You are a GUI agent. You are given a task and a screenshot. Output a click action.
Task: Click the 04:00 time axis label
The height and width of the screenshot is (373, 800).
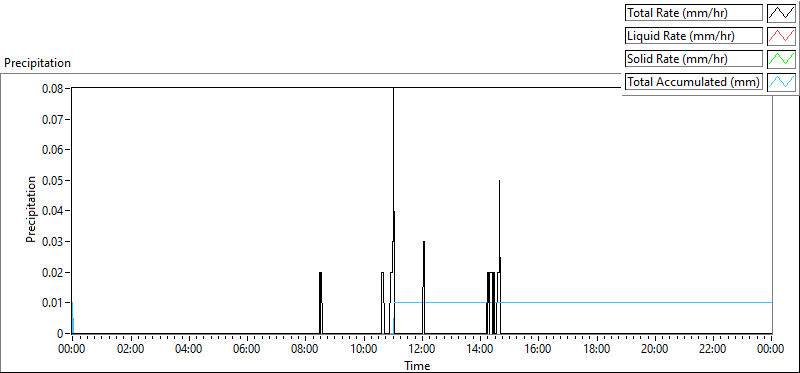coord(189,349)
